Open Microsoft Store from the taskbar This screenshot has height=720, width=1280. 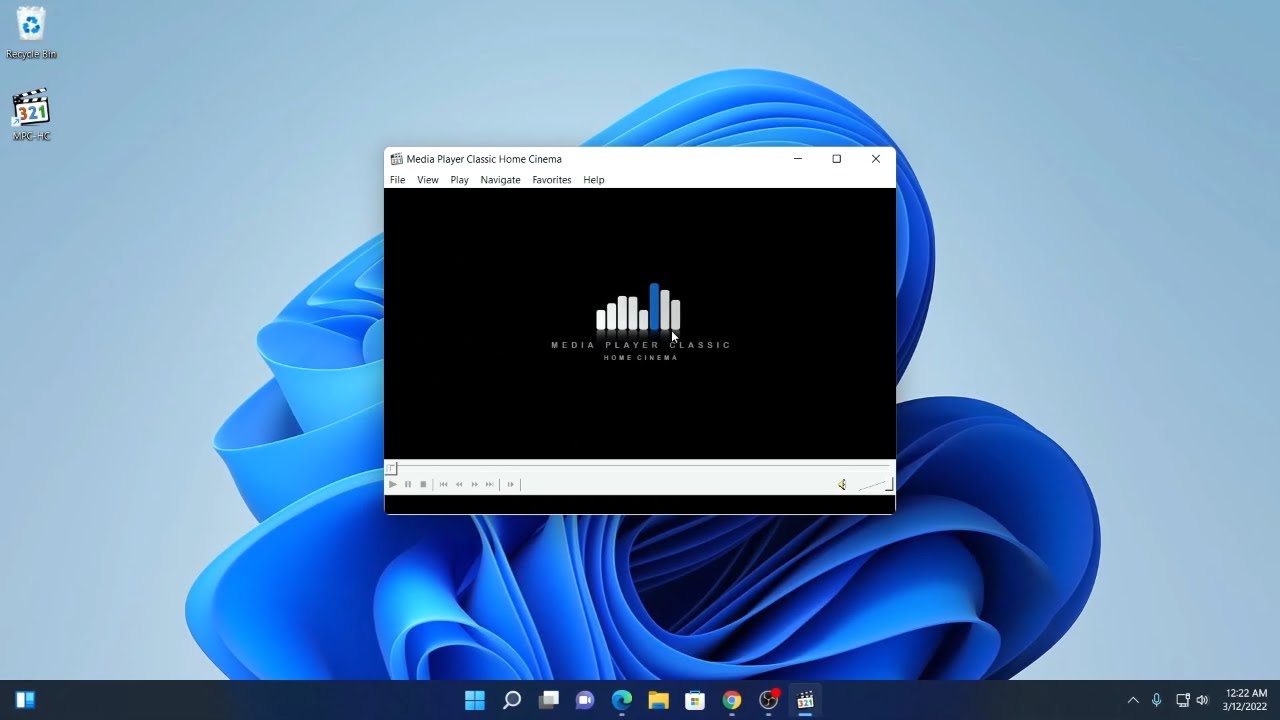point(695,700)
